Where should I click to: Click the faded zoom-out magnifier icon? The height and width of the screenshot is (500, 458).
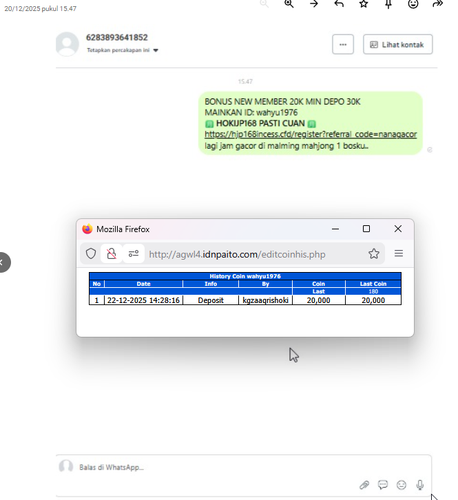(x=264, y=4)
